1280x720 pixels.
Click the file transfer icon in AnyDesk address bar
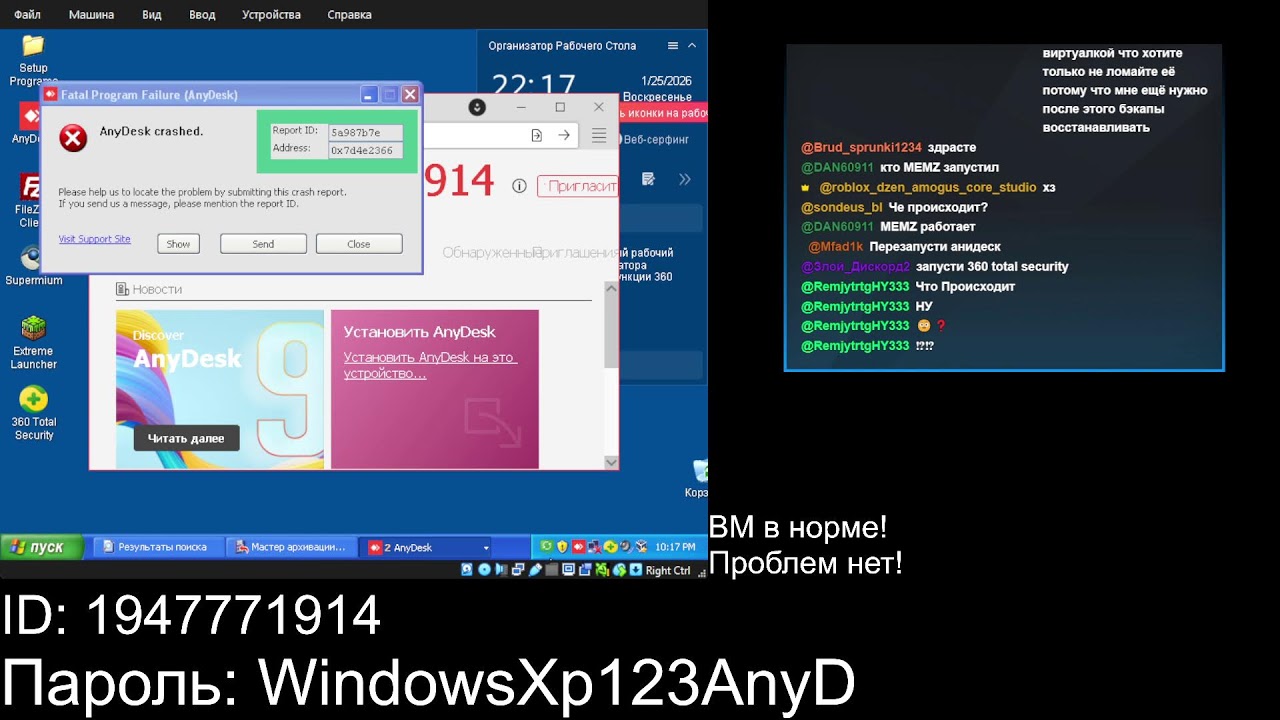537,136
